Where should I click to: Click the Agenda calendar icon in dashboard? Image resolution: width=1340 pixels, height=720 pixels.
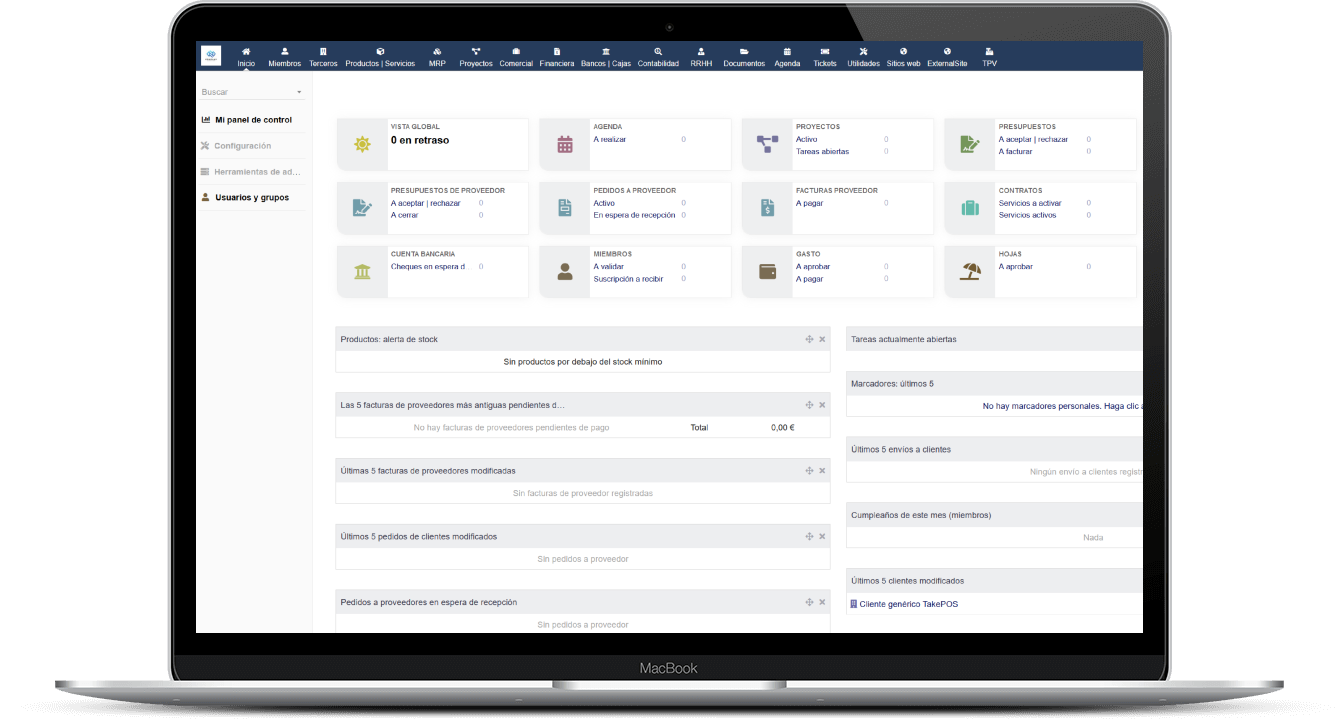pos(565,144)
